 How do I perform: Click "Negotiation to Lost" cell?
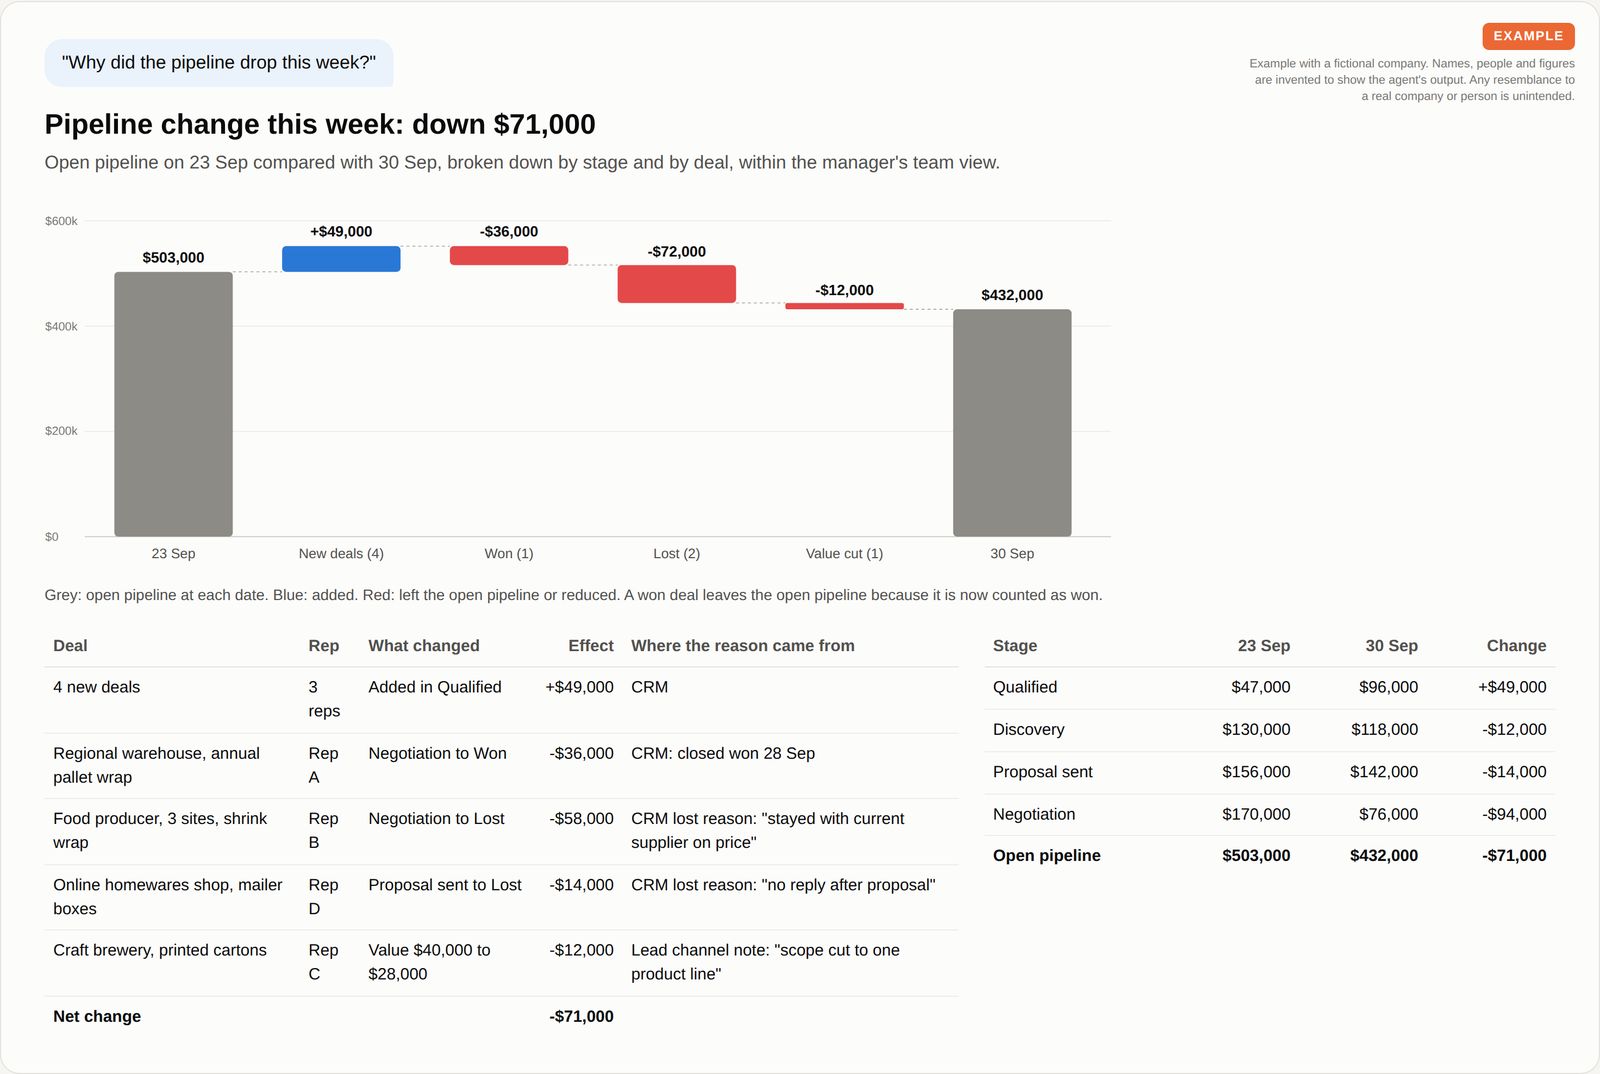pos(436,819)
